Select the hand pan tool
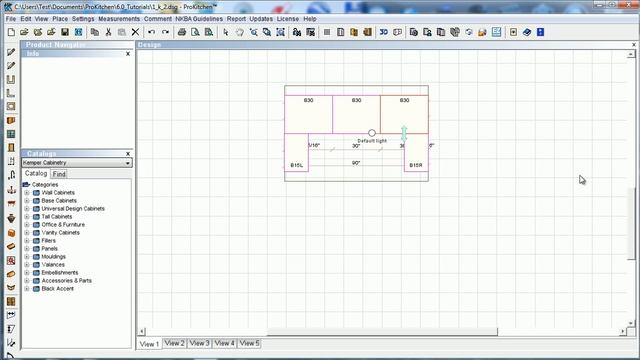 click(240, 32)
